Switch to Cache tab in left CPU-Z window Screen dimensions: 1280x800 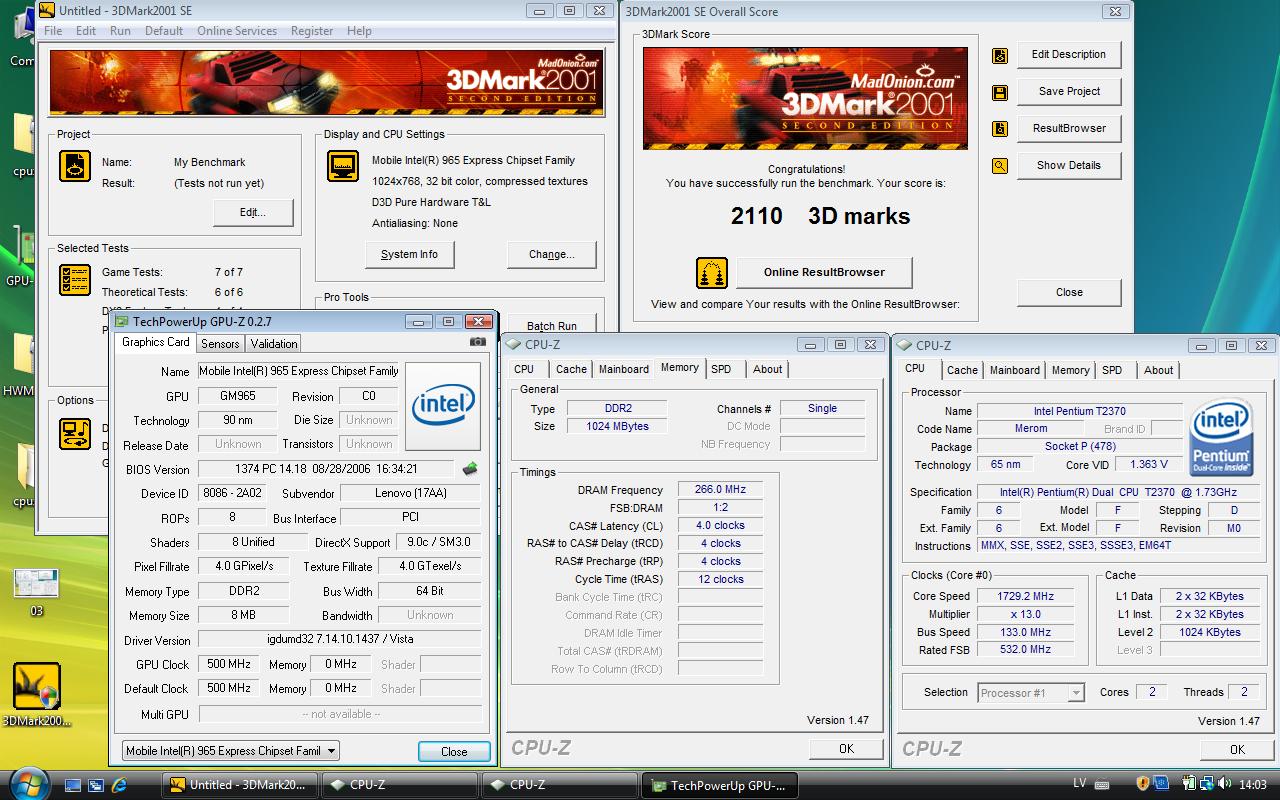tap(571, 369)
